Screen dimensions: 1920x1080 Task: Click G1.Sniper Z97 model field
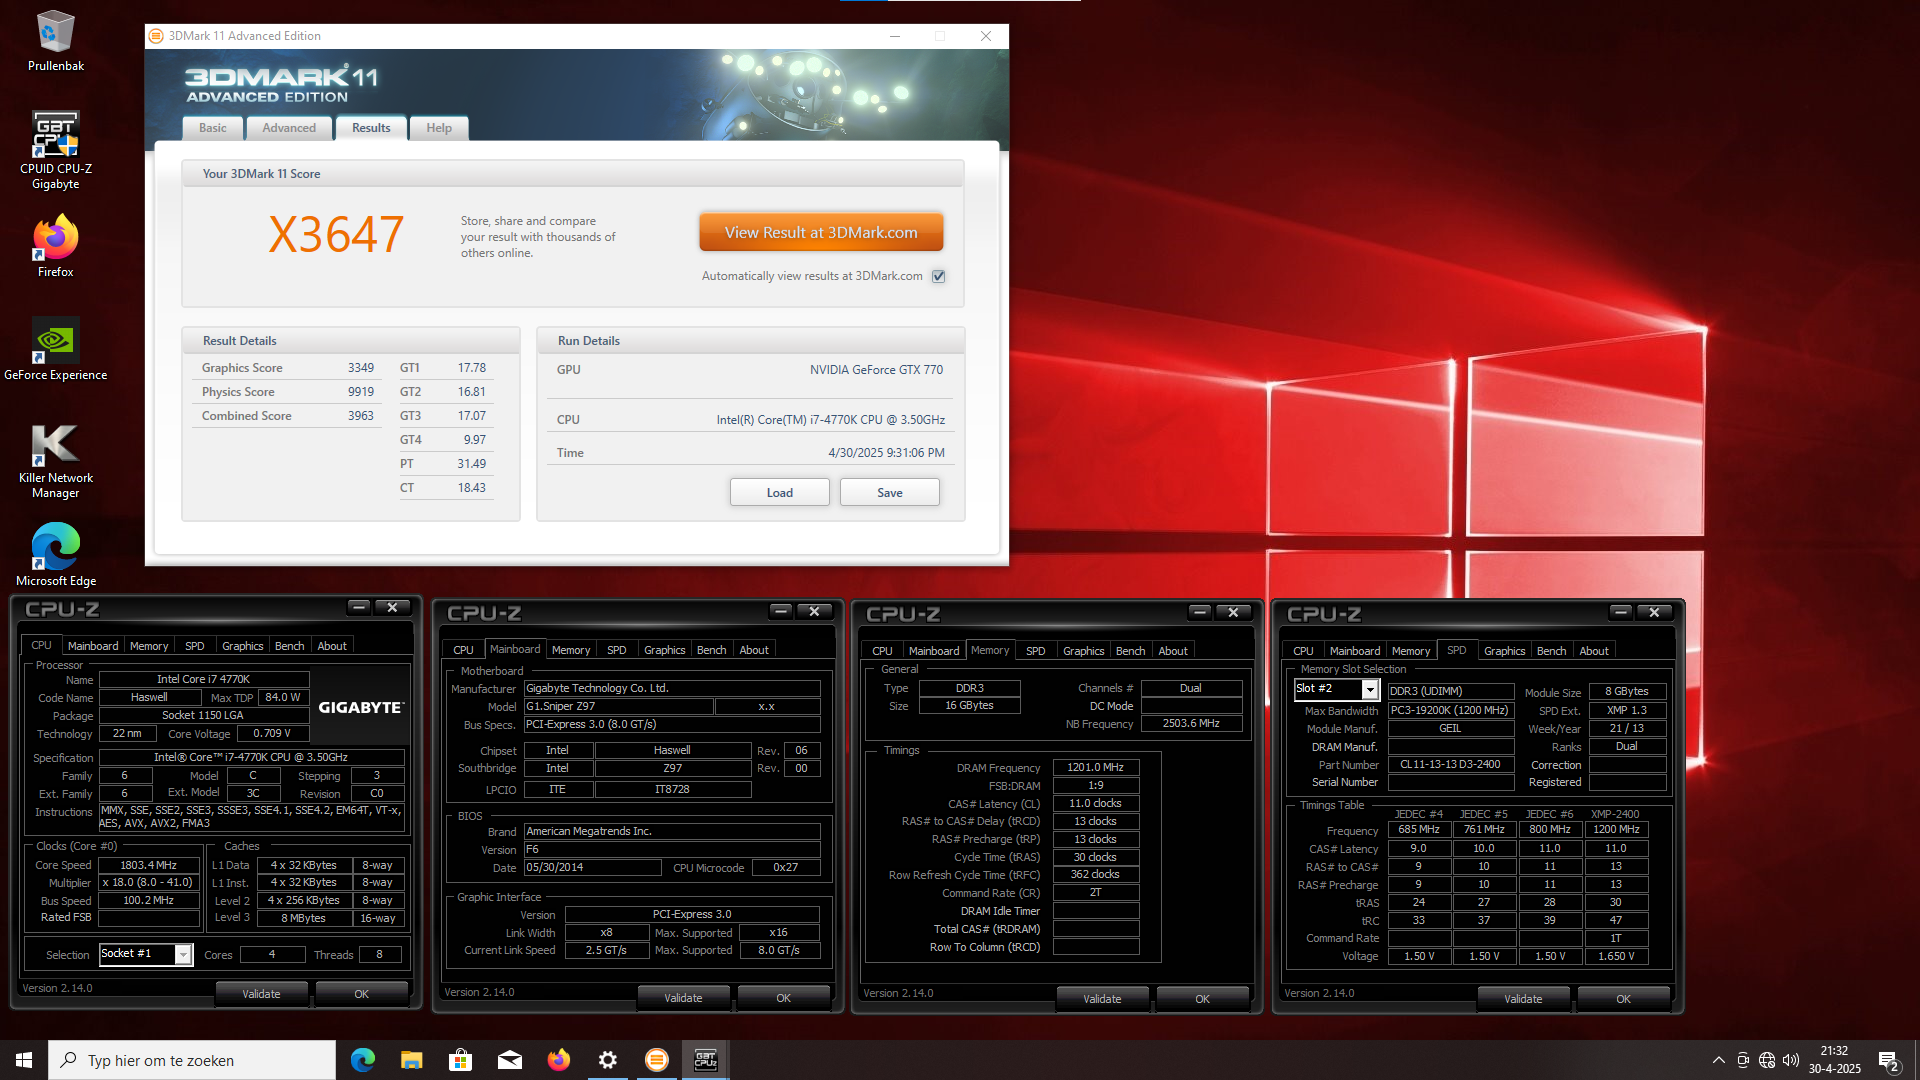[x=619, y=707]
